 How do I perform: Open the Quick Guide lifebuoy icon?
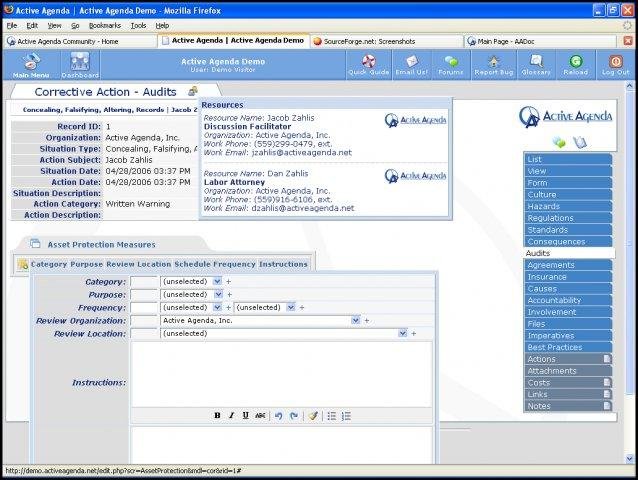[369, 61]
